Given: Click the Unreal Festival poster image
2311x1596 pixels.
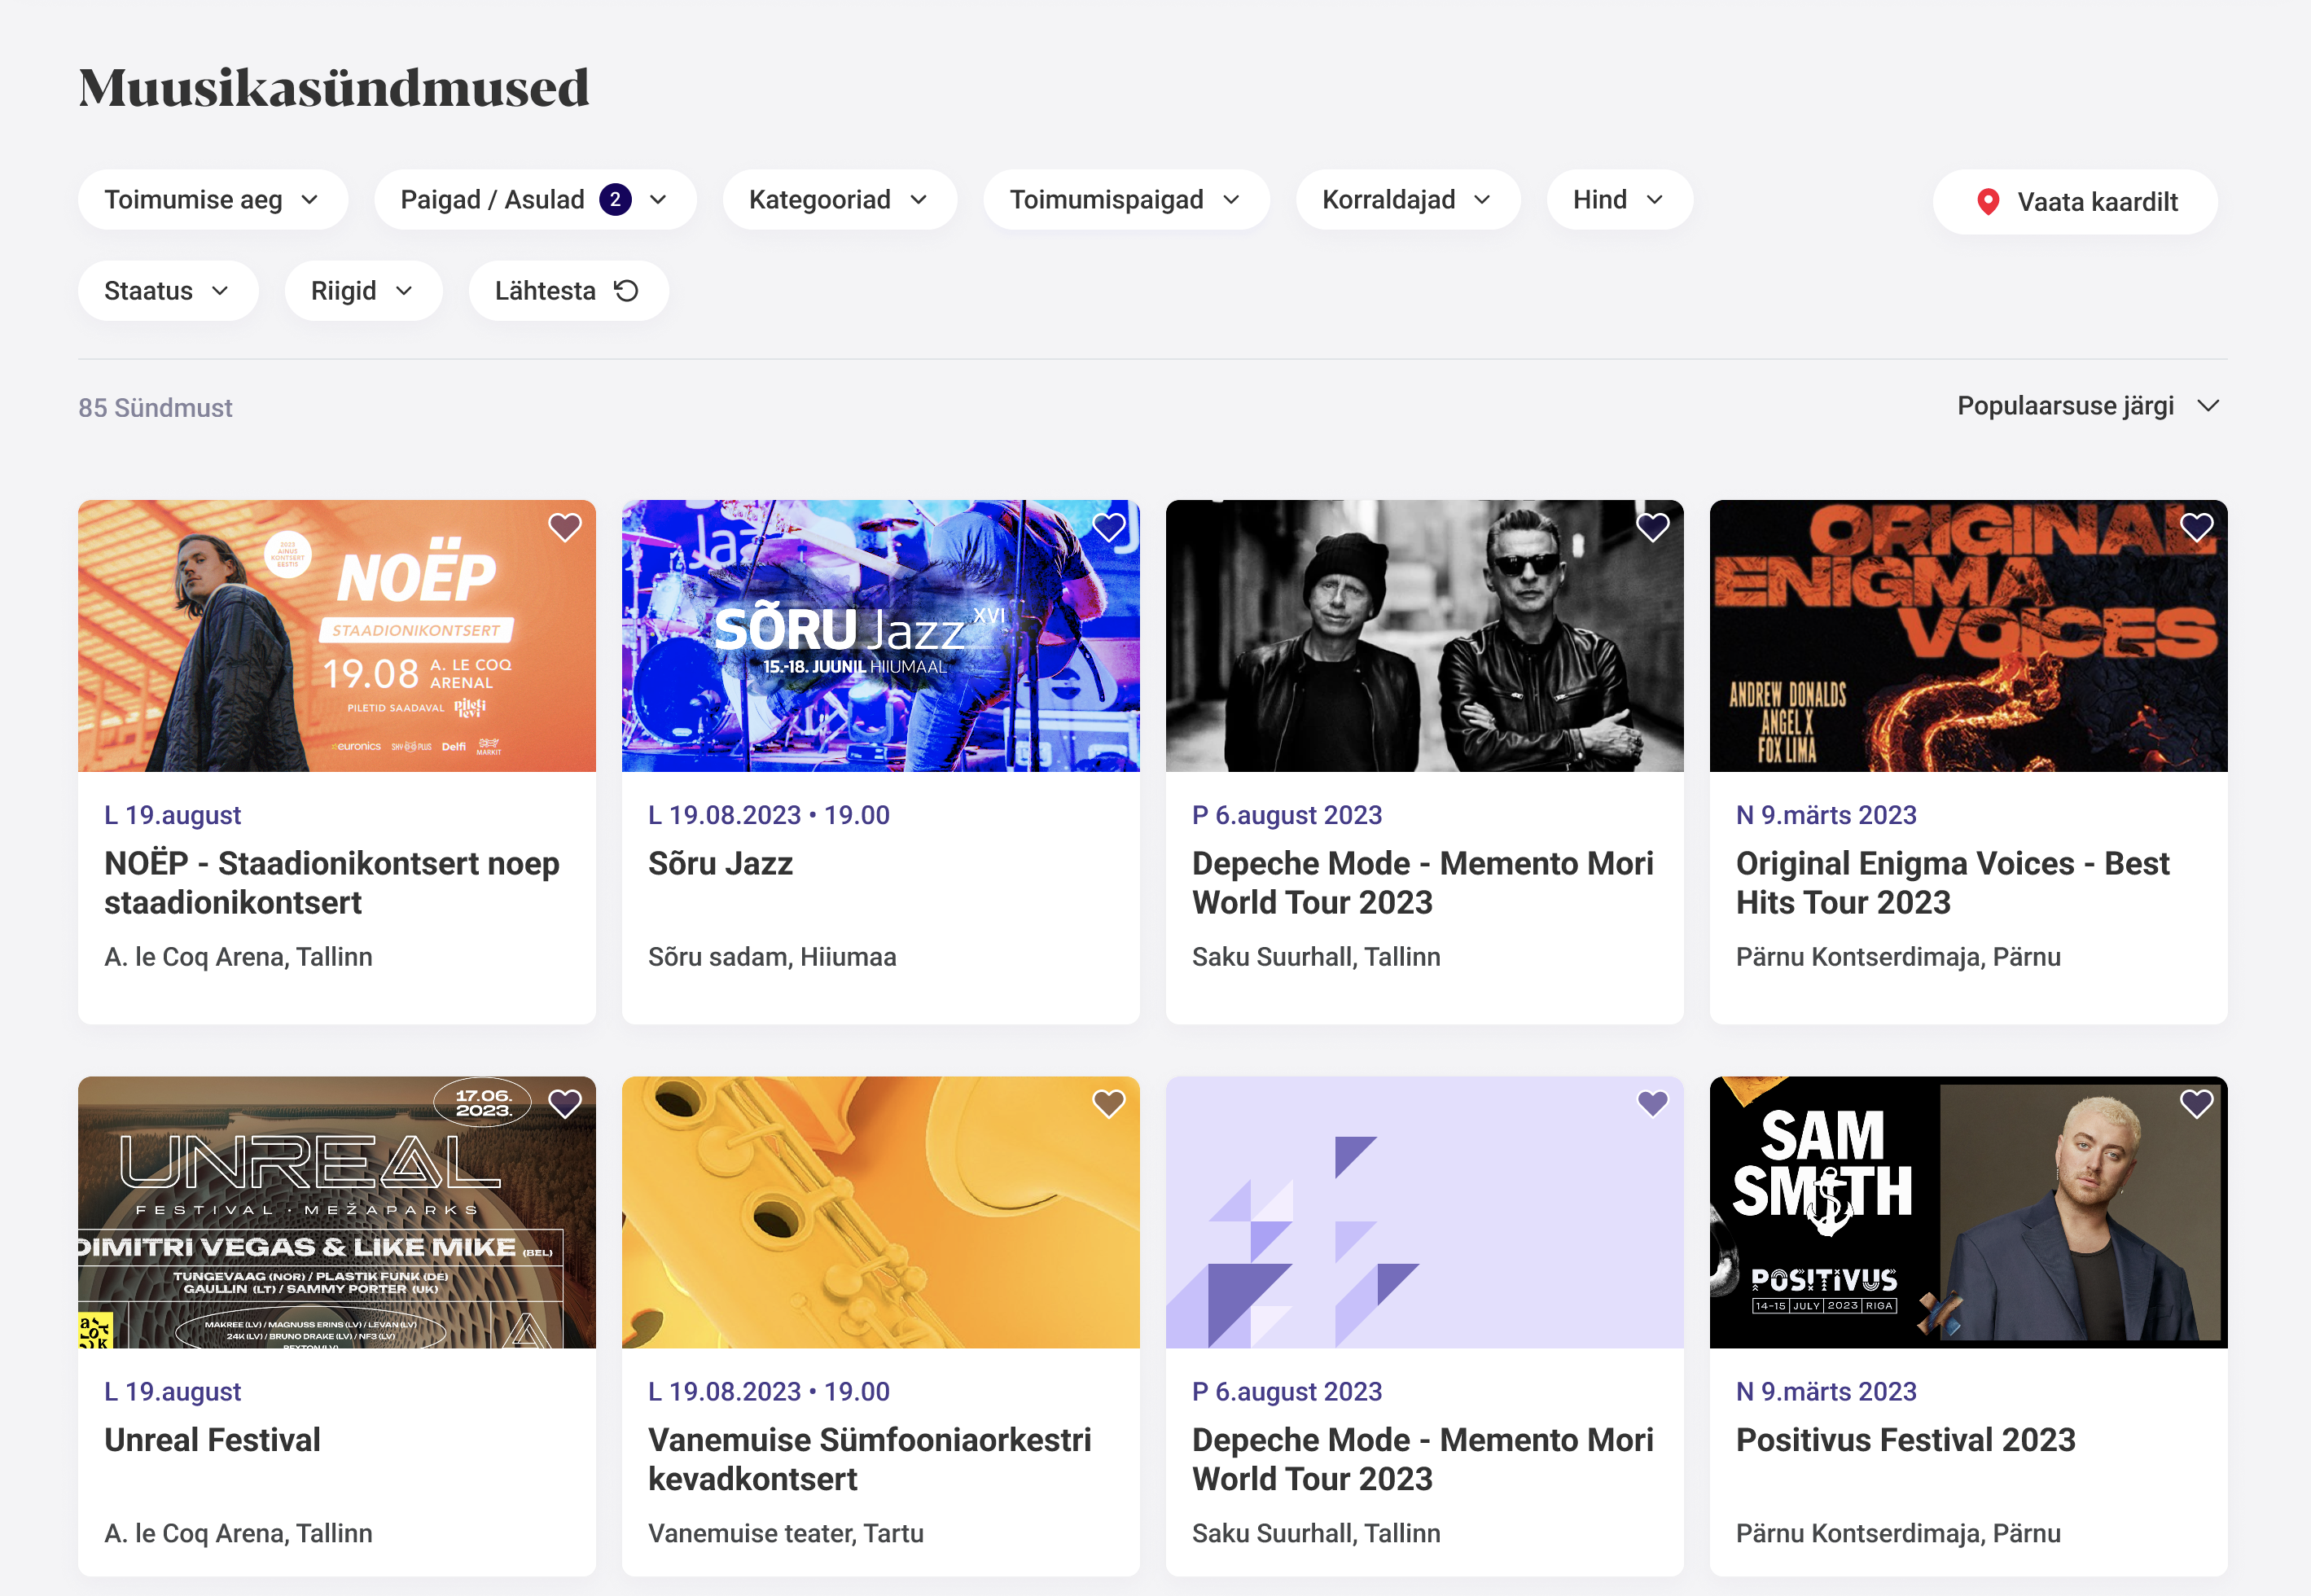Looking at the screenshot, I should [337, 1212].
